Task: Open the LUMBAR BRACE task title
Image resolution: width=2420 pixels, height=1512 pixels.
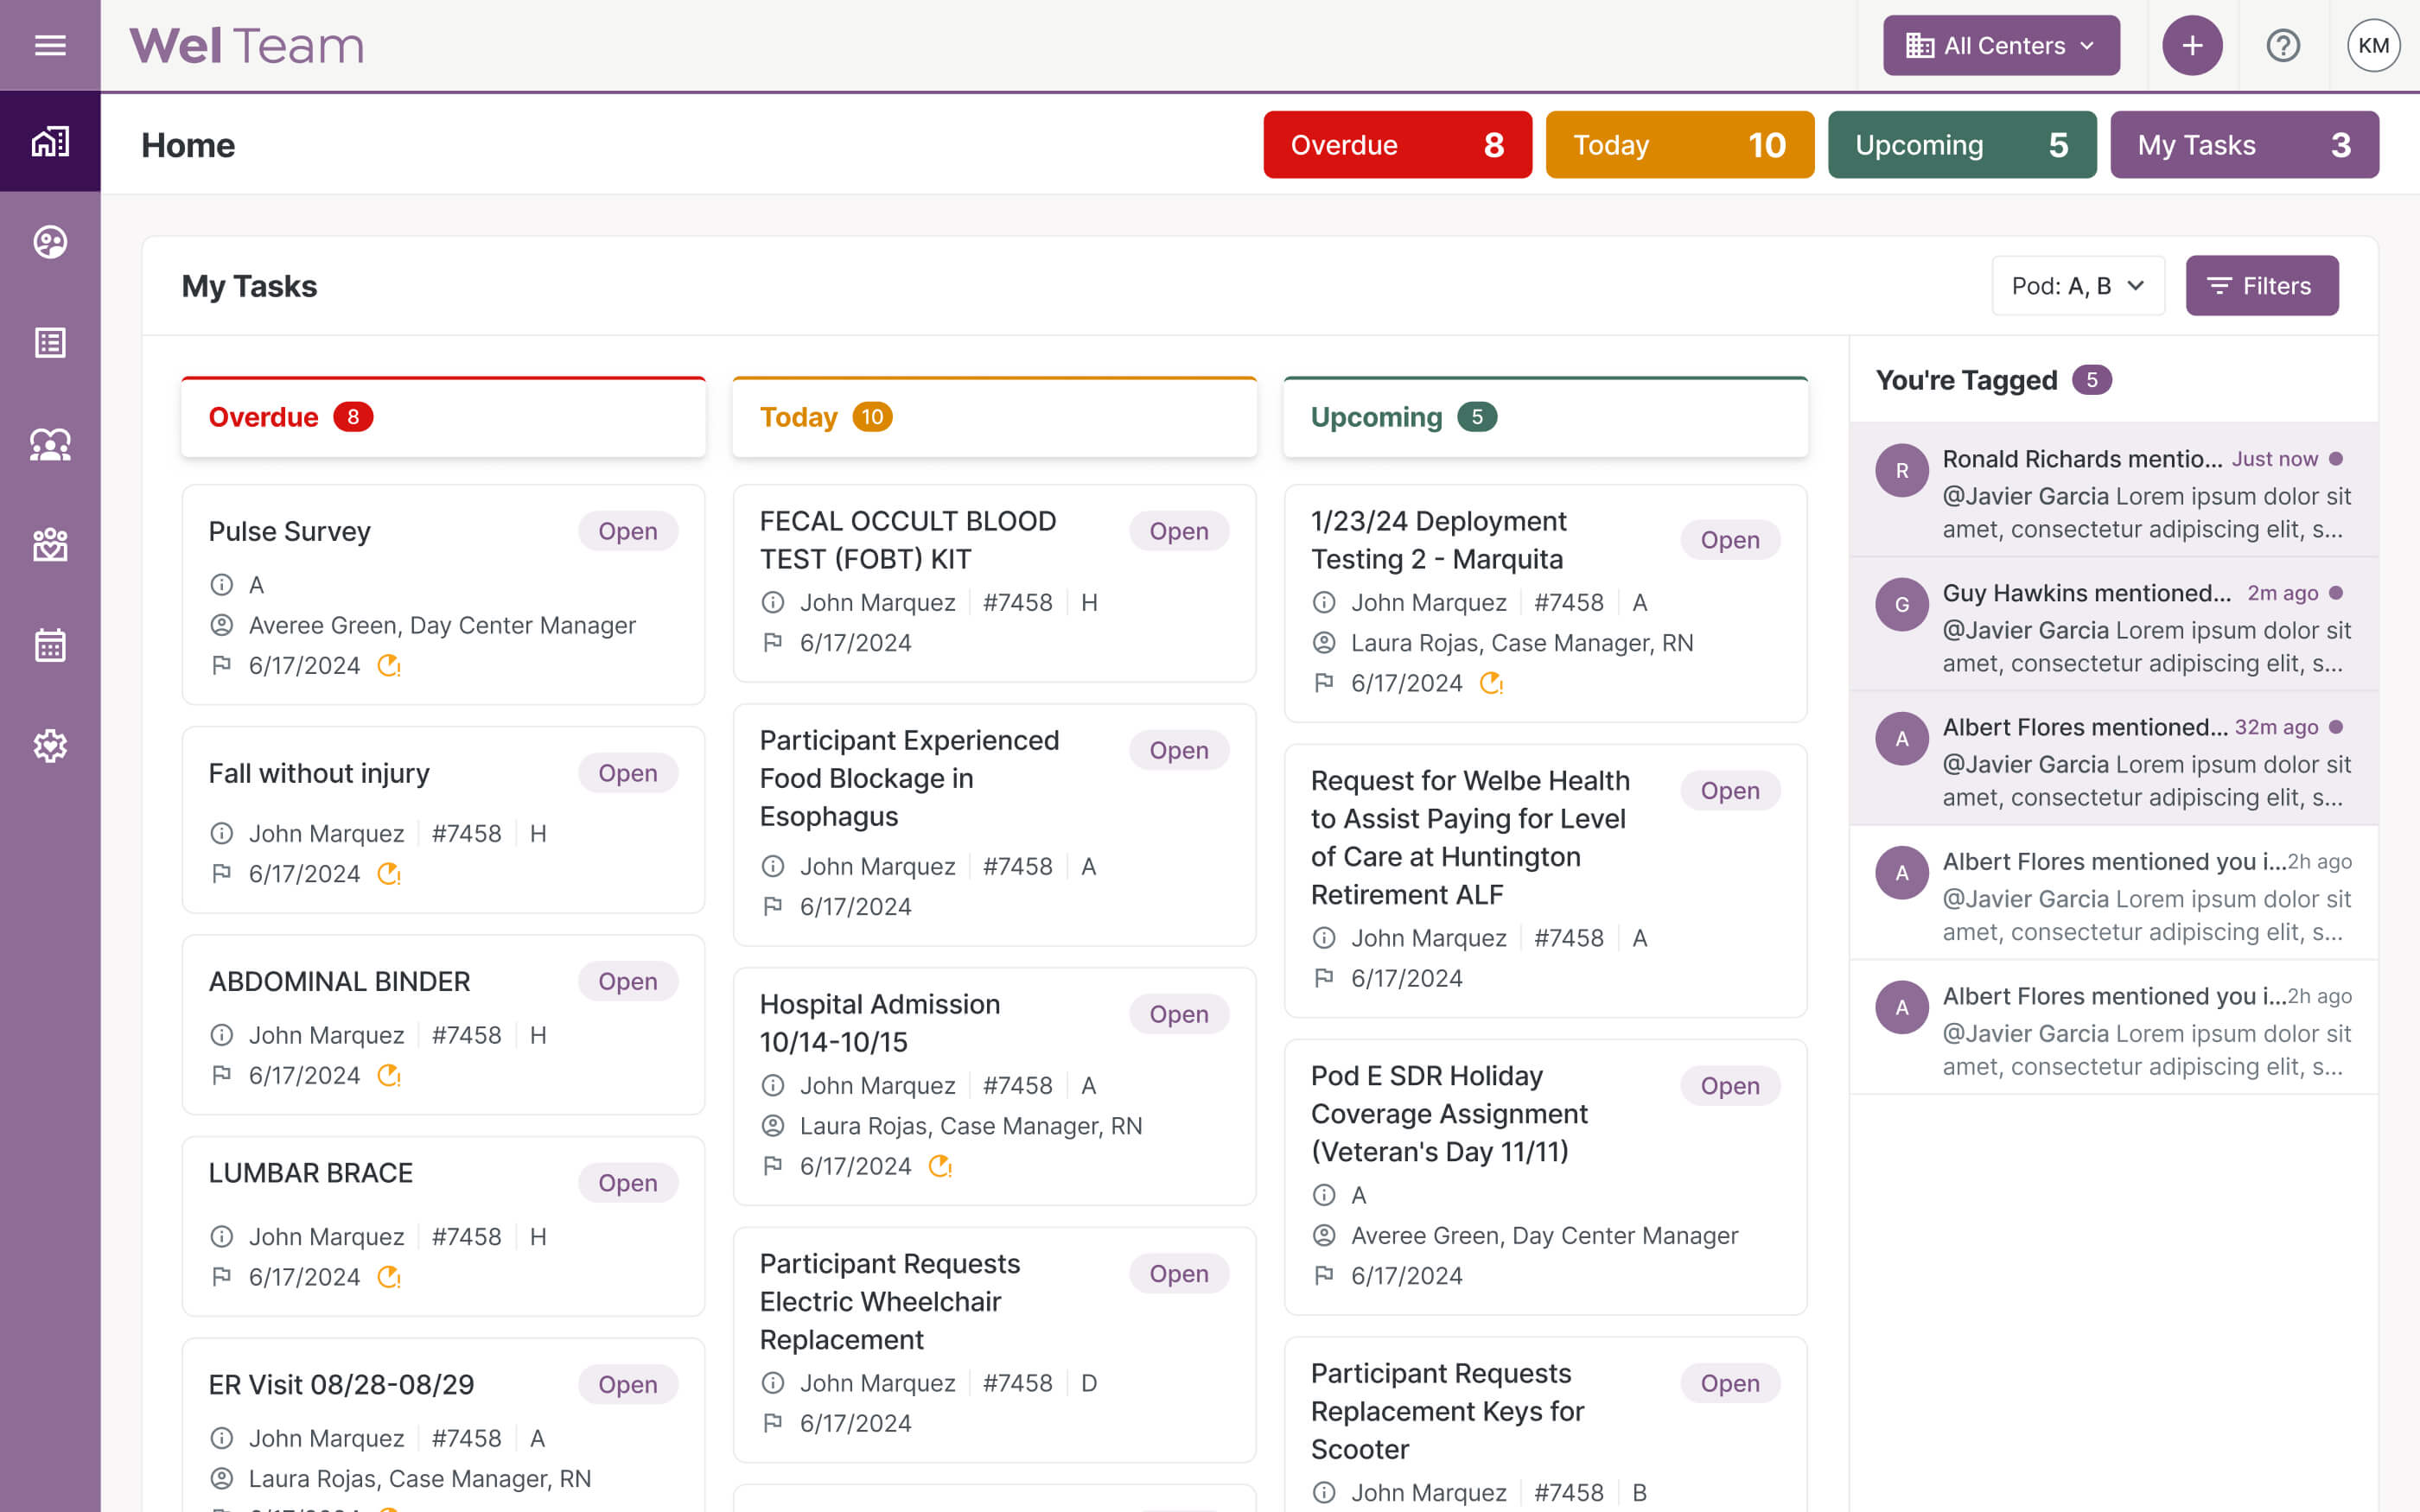Action: (x=311, y=1173)
